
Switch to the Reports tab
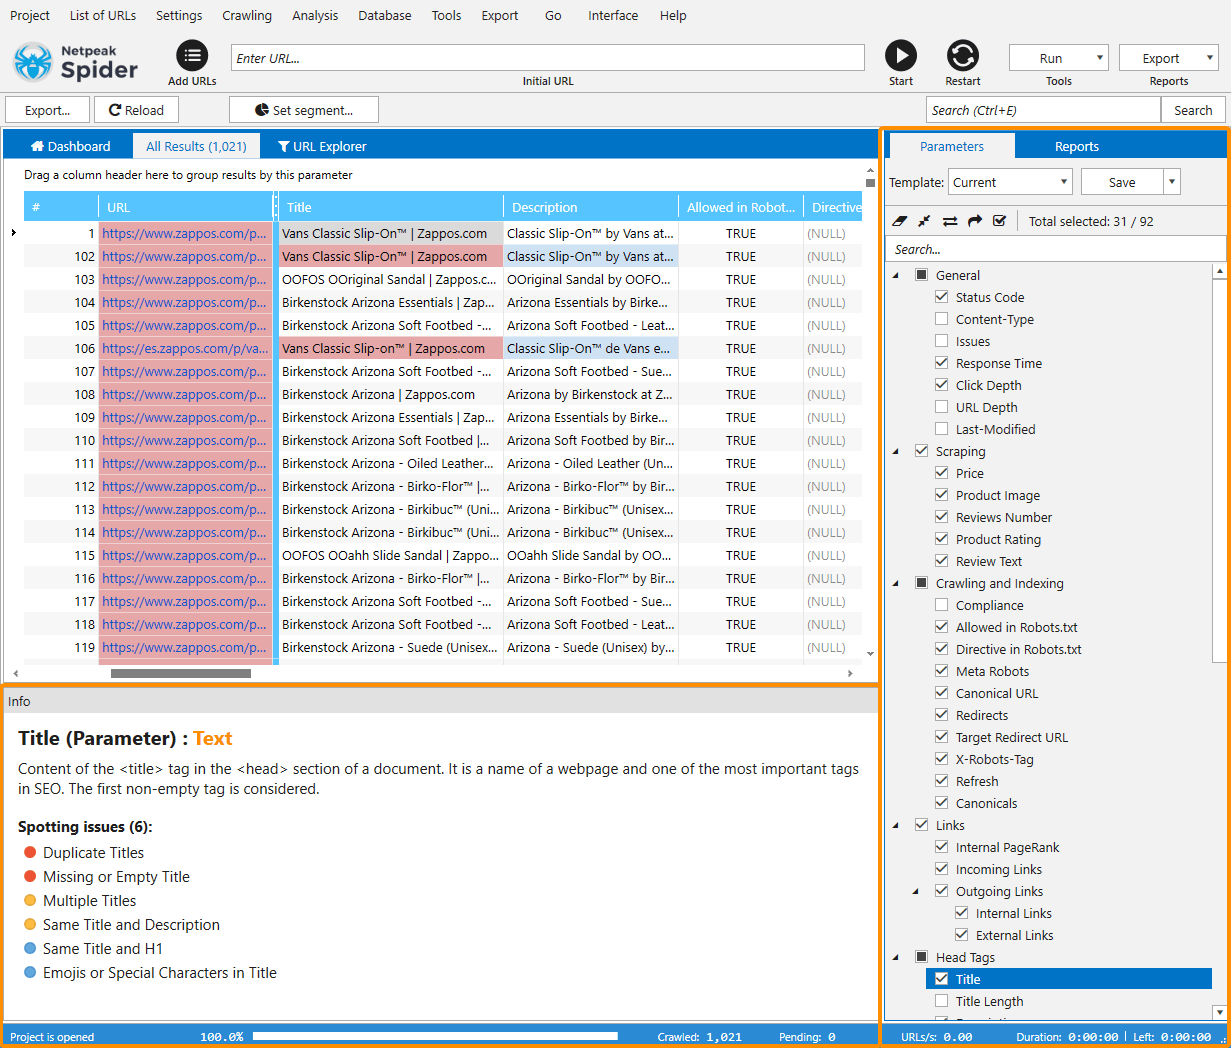click(1076, 146)
